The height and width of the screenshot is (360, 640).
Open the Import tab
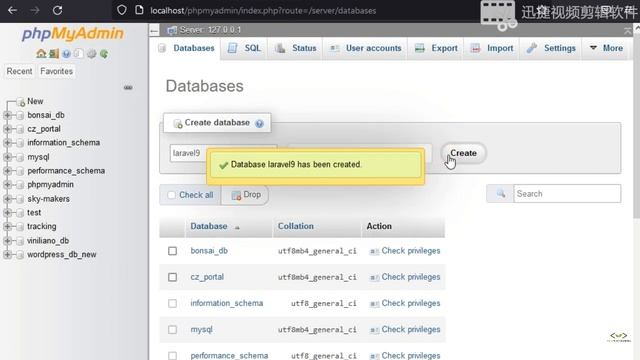[x=491, y=48]
